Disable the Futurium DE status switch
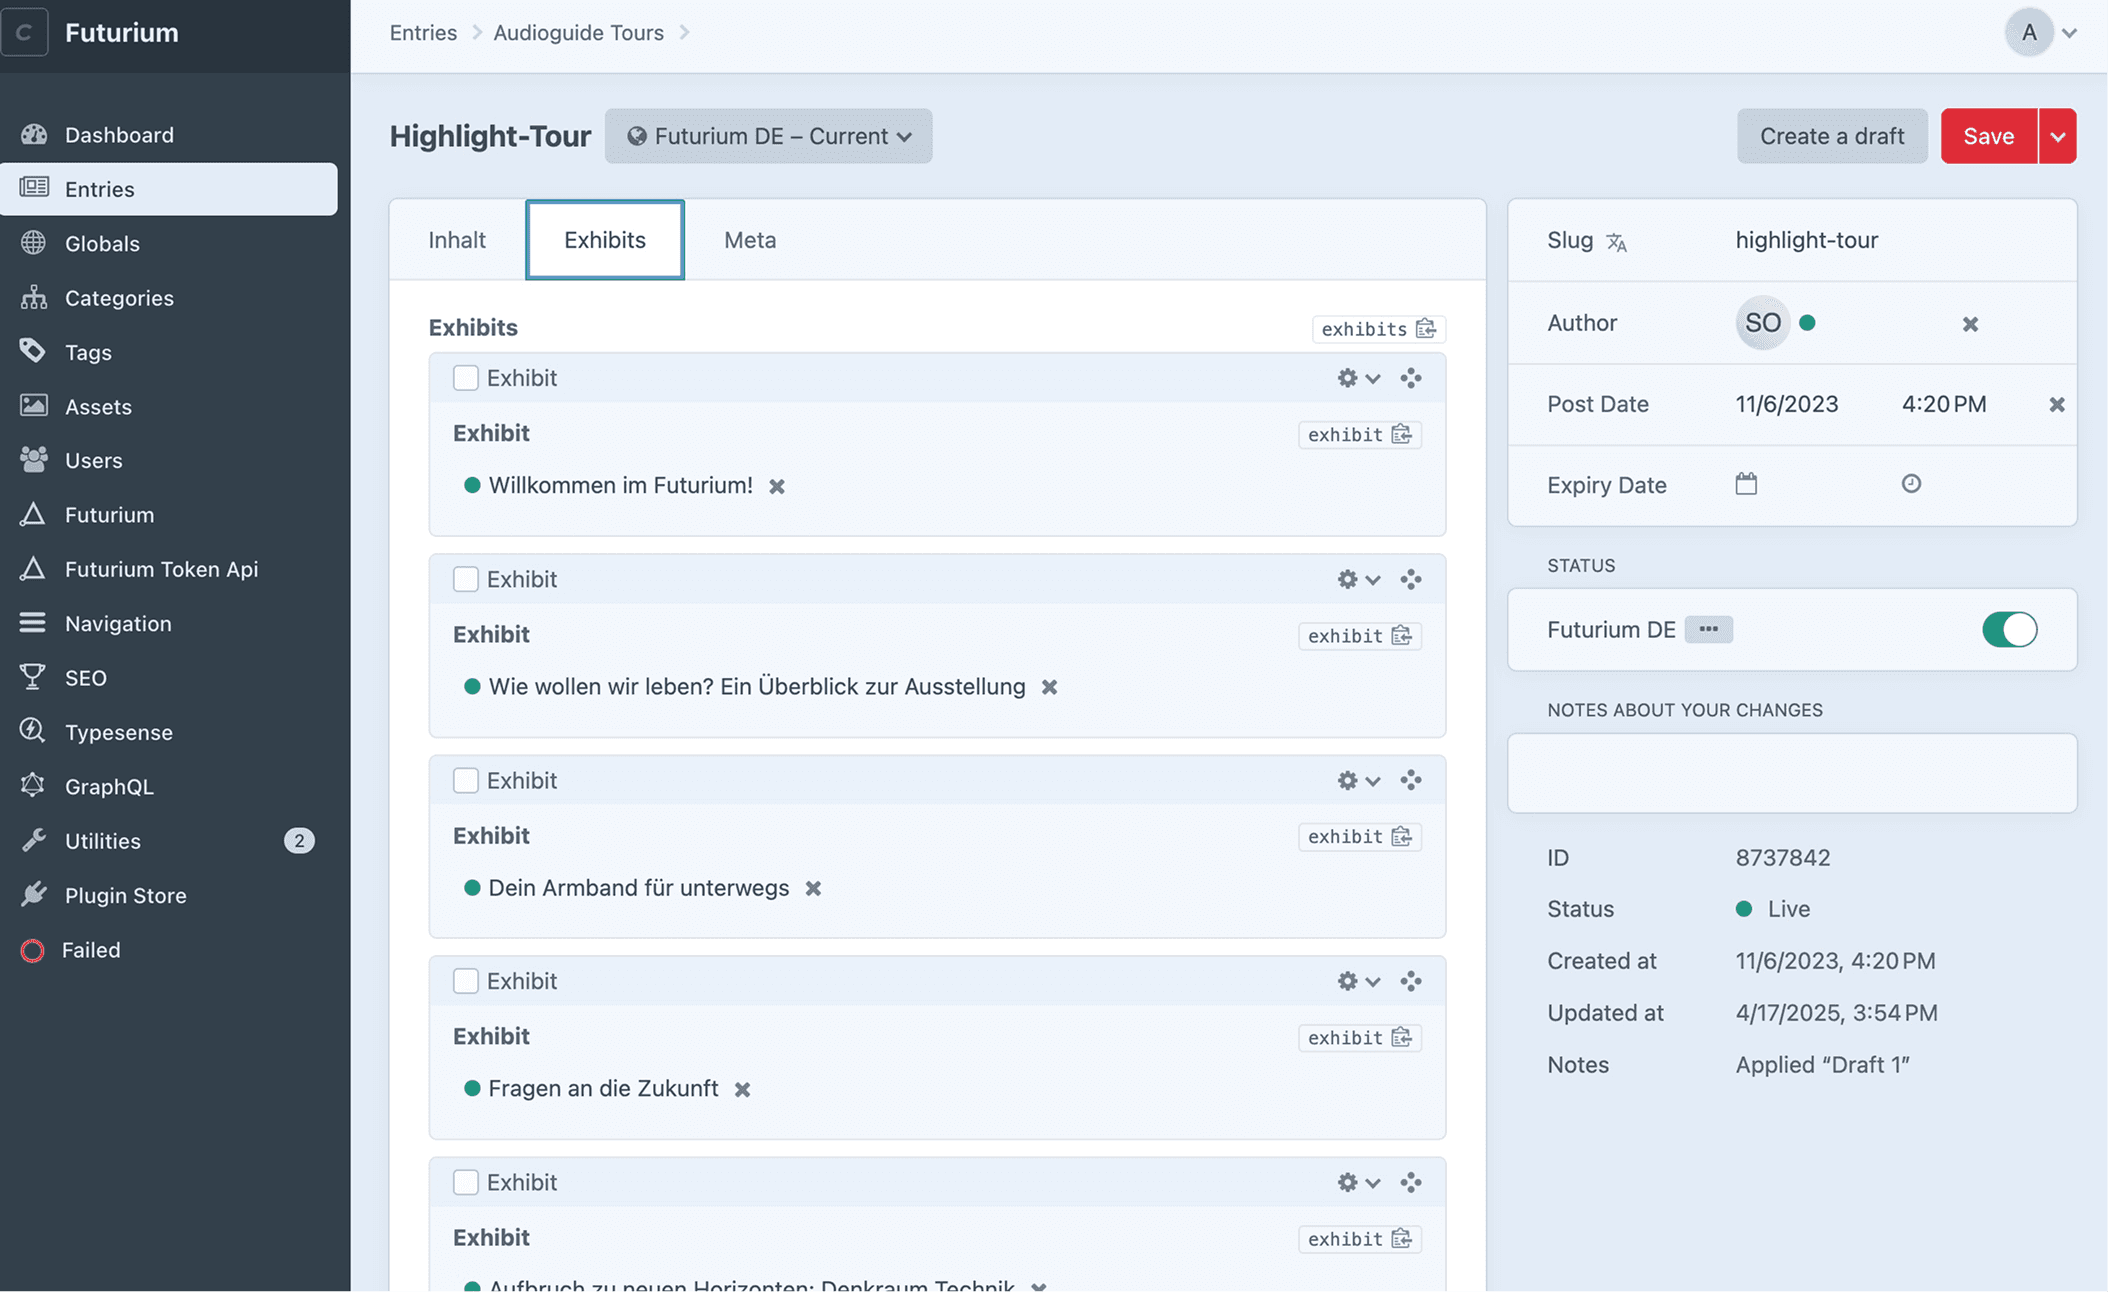2108x1292 pixels. 2009,630
